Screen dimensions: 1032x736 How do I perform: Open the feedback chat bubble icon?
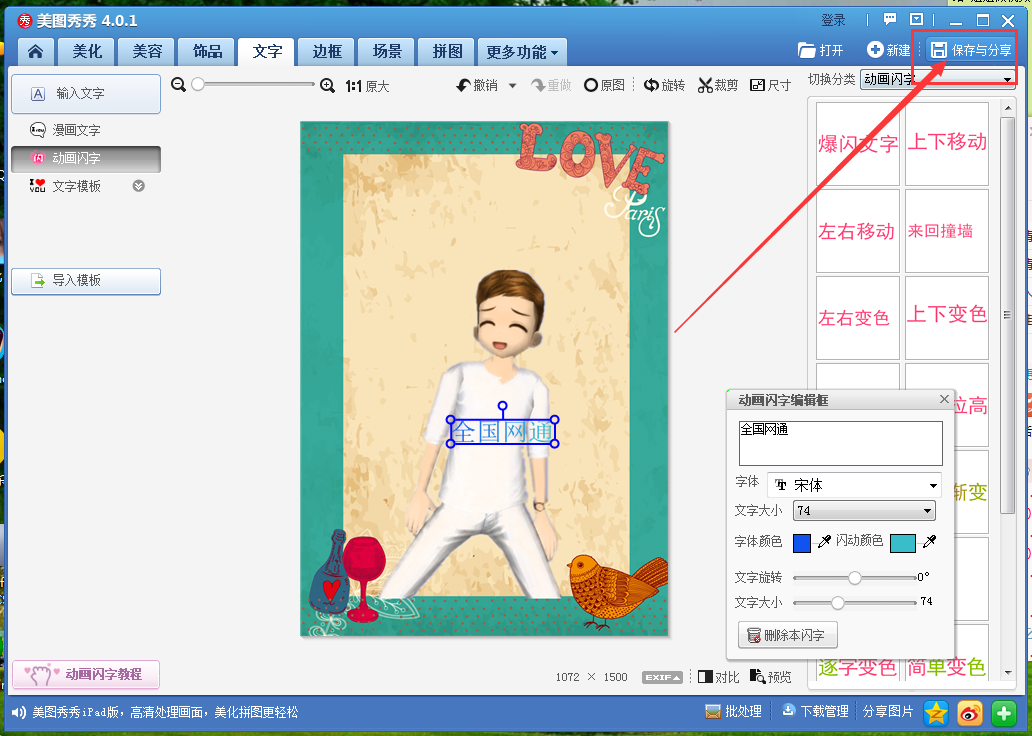[890, 20]
